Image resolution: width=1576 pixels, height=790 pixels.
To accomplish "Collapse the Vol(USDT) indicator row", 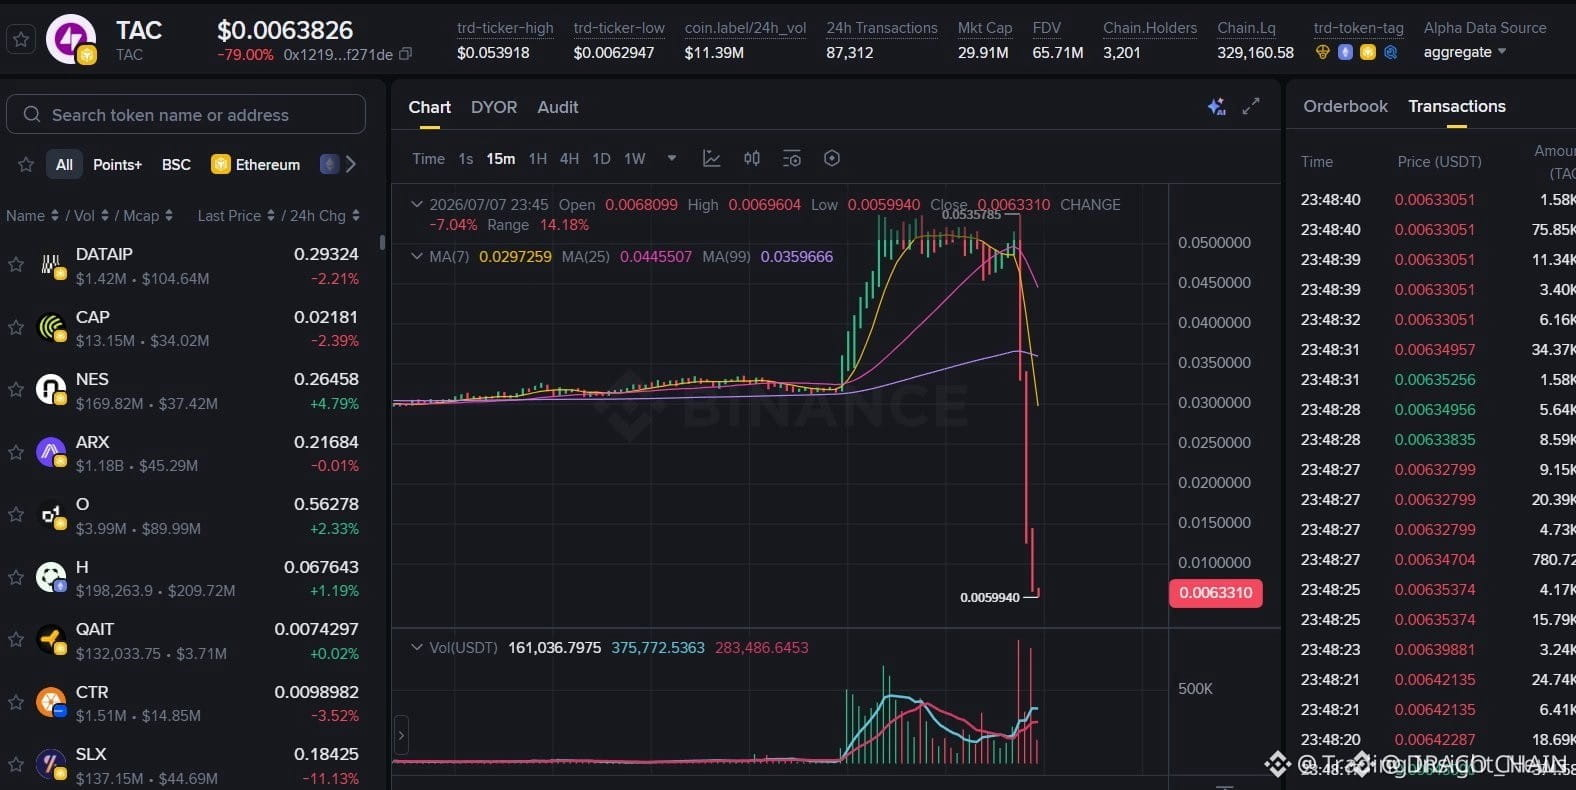I will (417, 647).
